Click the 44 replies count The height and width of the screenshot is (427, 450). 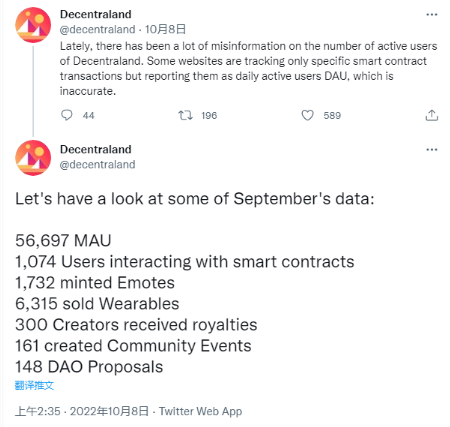pyautogui.click(x=88, y=116)
